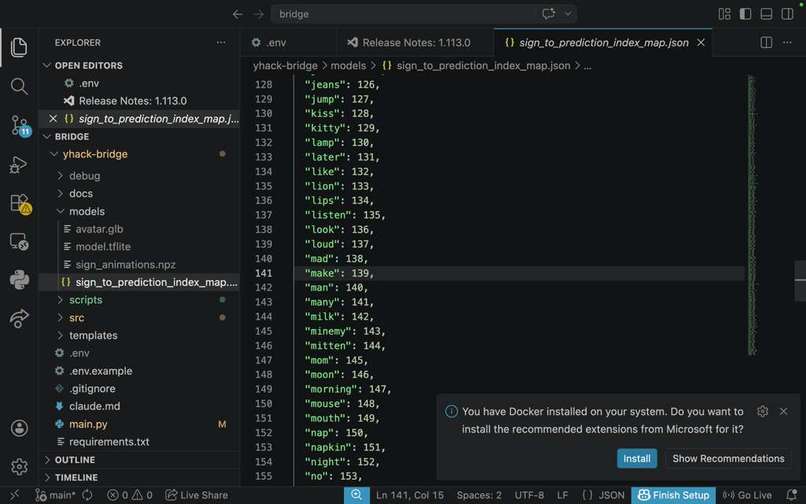Install recommended Docker extensions
Screen dimensions: 806x504
[x=637, y=458]
